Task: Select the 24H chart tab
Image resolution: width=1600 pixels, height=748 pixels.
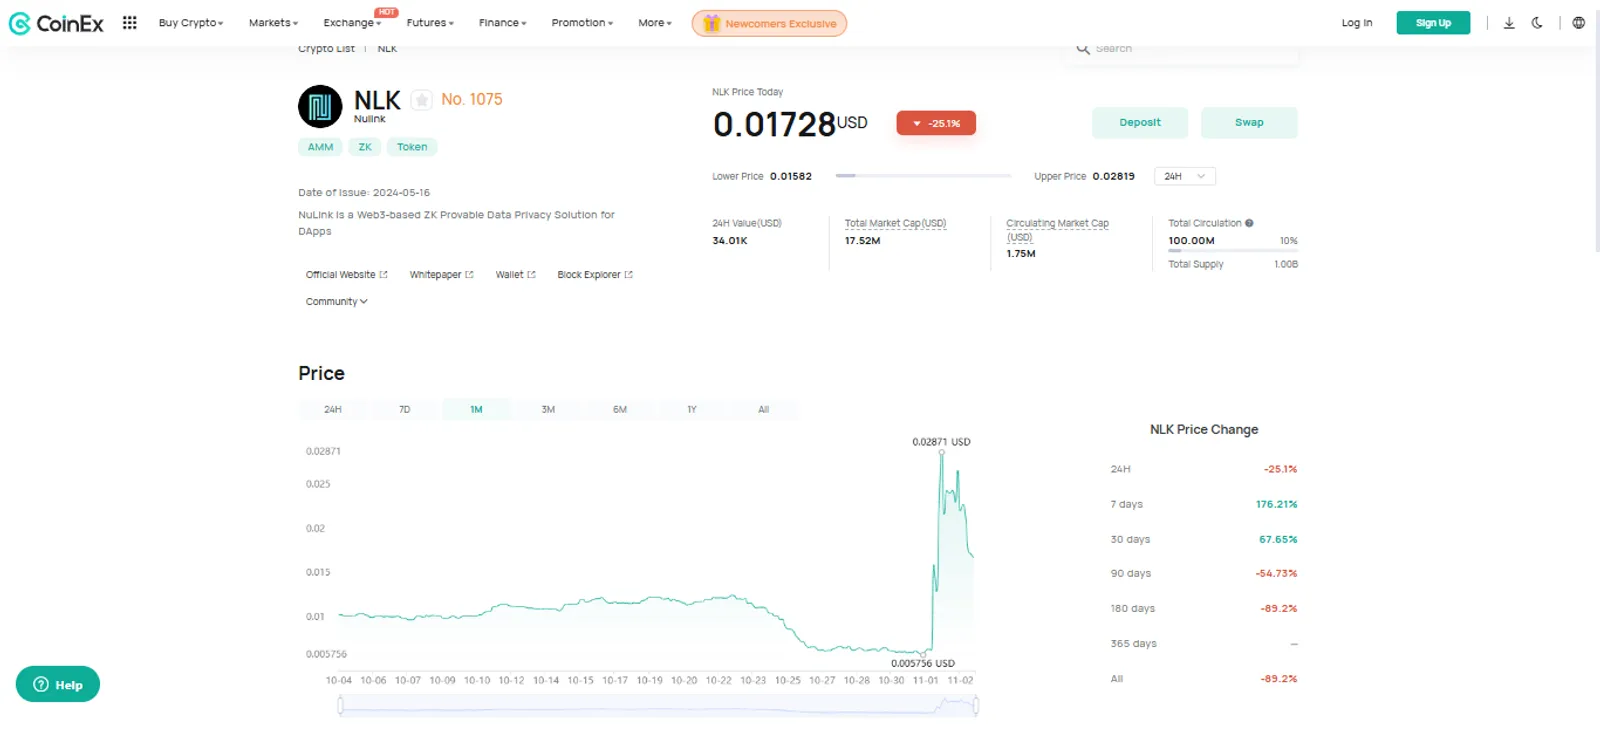Action: (x=333, y=409)
